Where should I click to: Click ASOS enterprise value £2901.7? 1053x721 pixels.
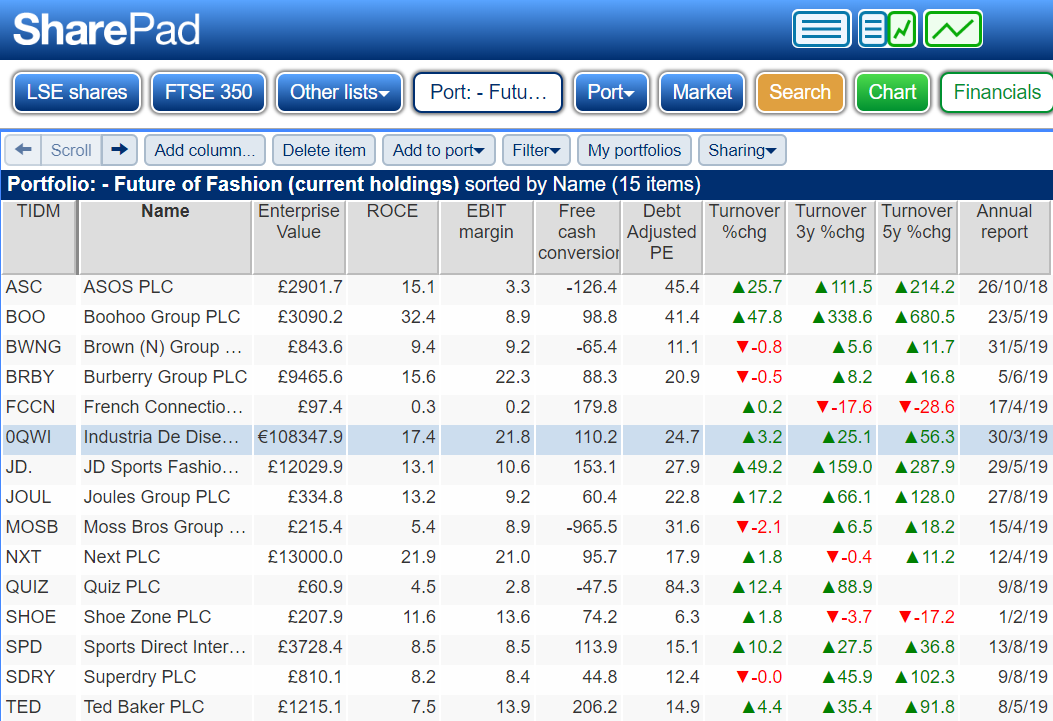[310, 287]
